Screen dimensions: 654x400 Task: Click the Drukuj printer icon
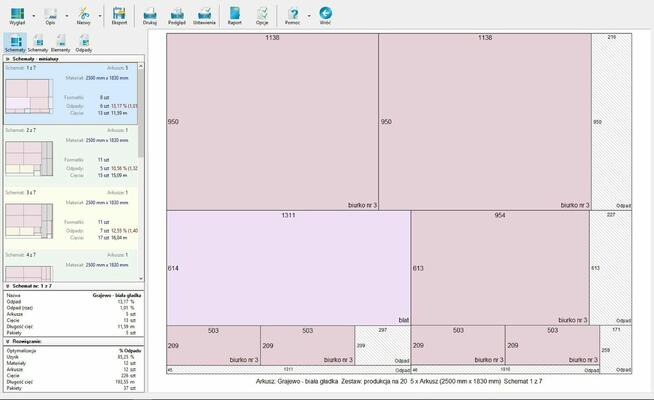pyautogui.click(x=150, y=14)
